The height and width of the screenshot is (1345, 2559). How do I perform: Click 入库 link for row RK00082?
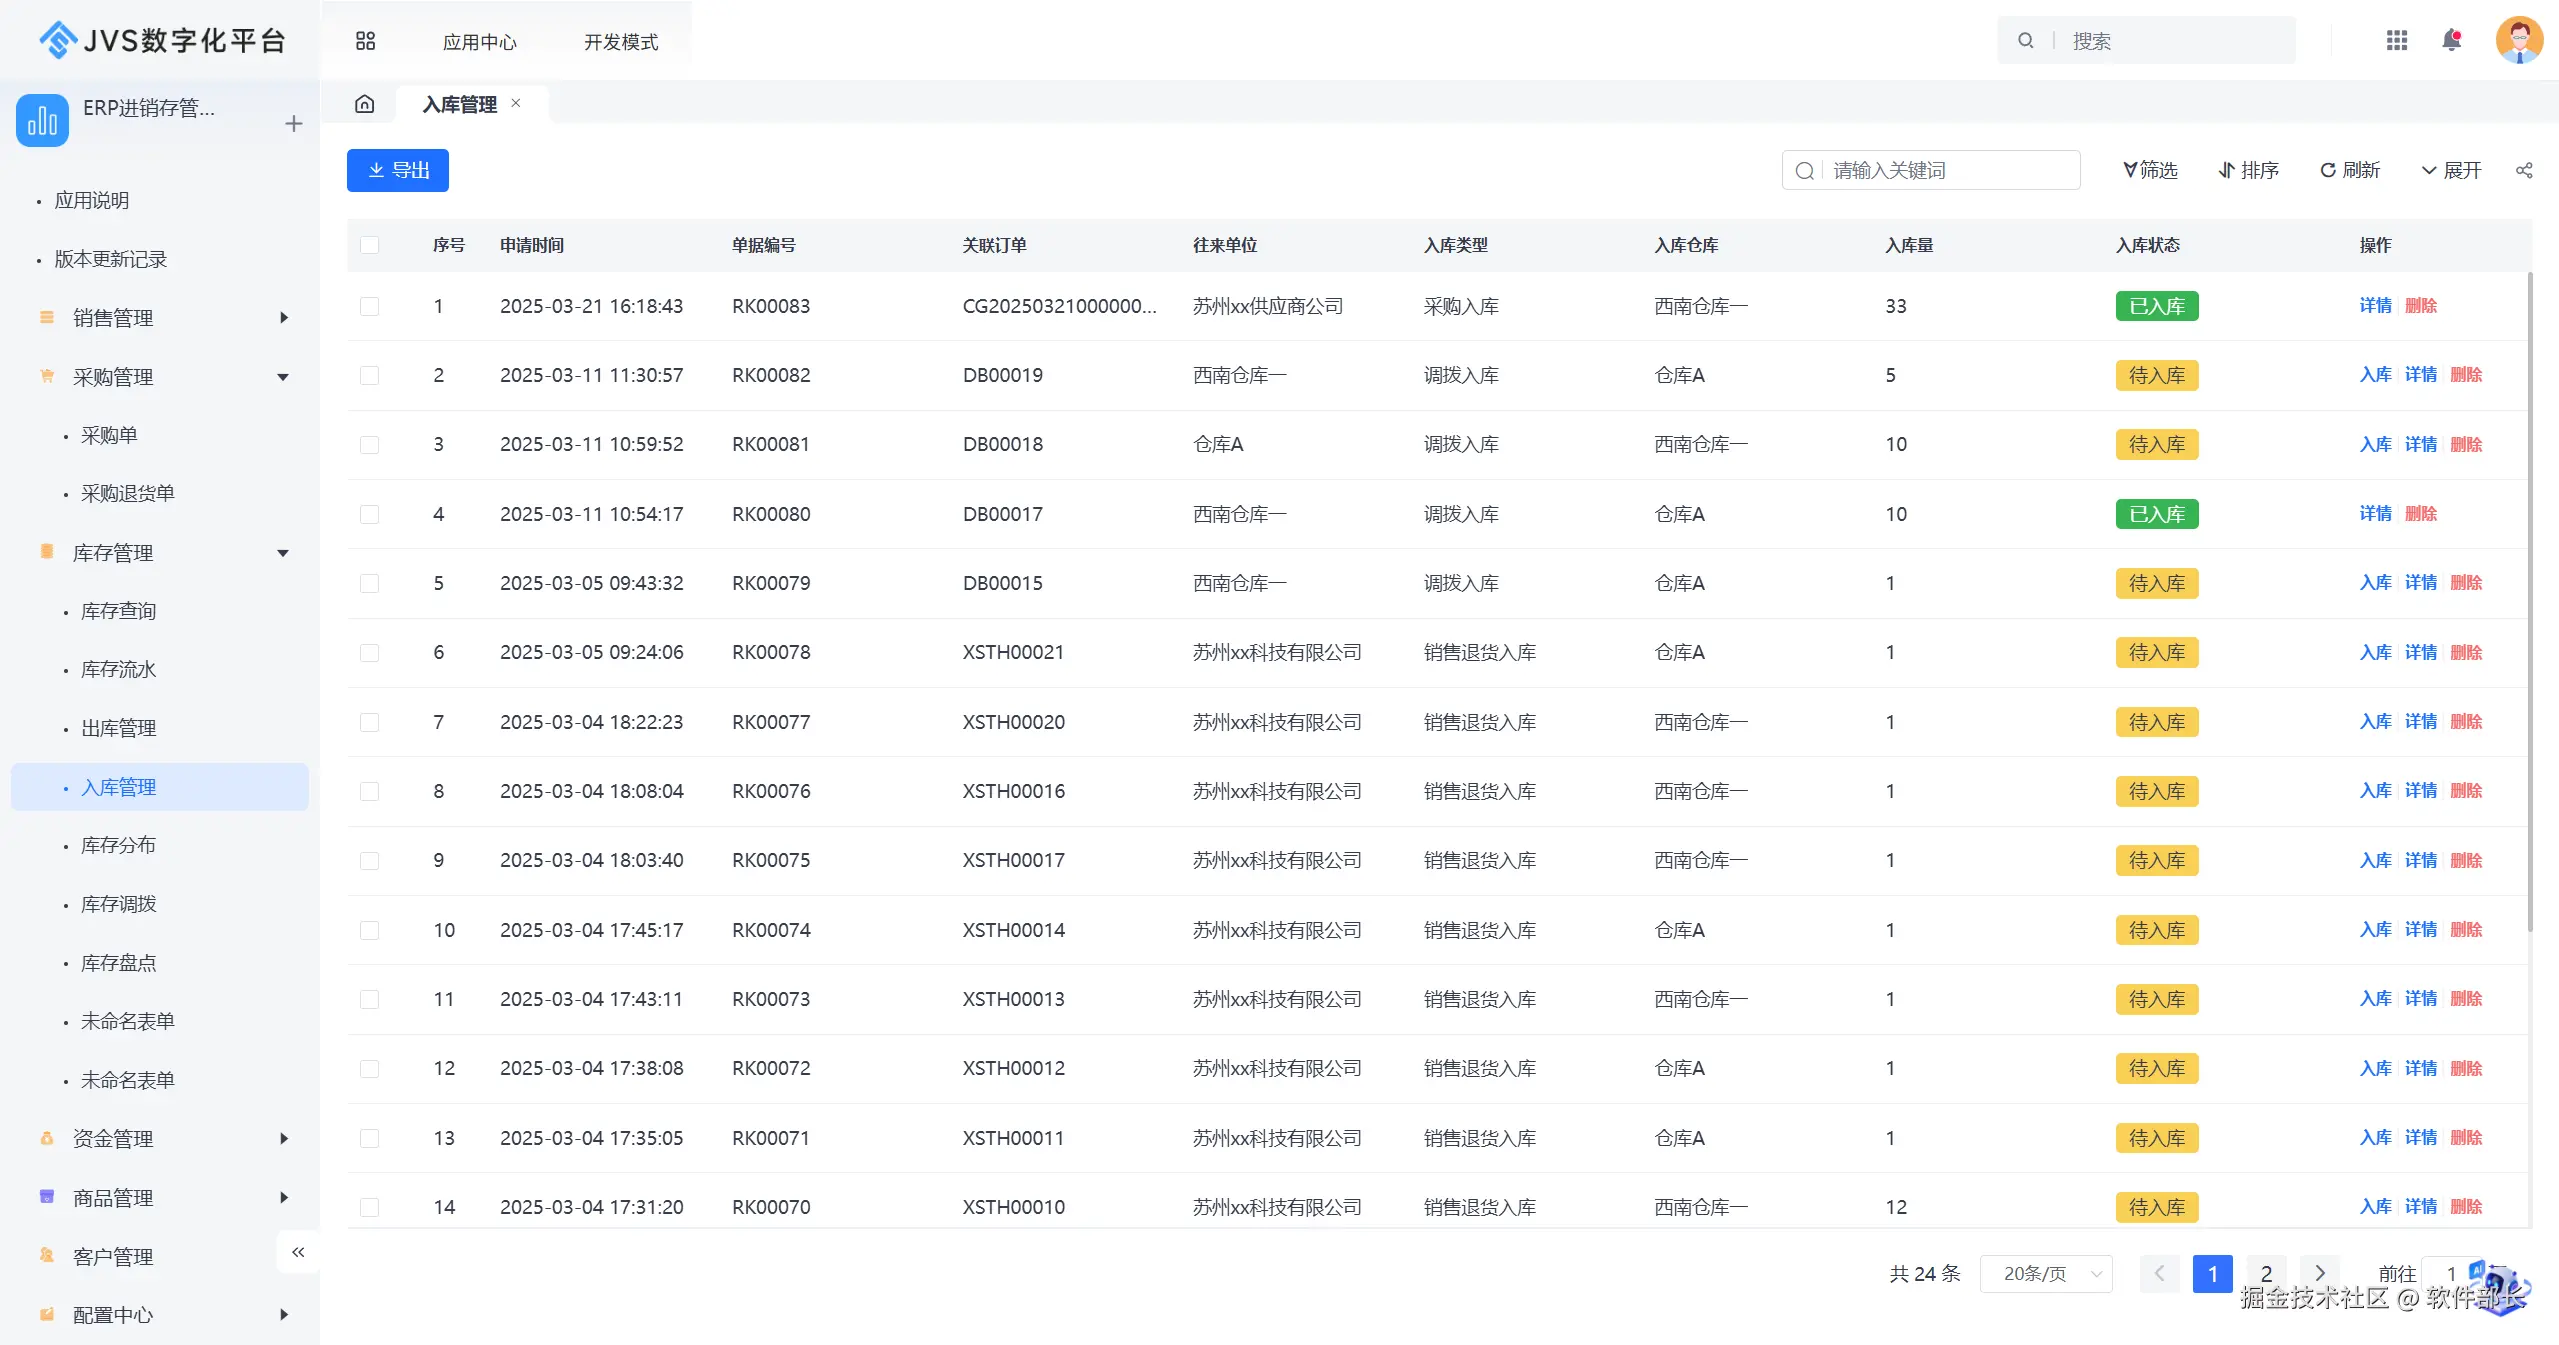click(x=2375, y=375)
